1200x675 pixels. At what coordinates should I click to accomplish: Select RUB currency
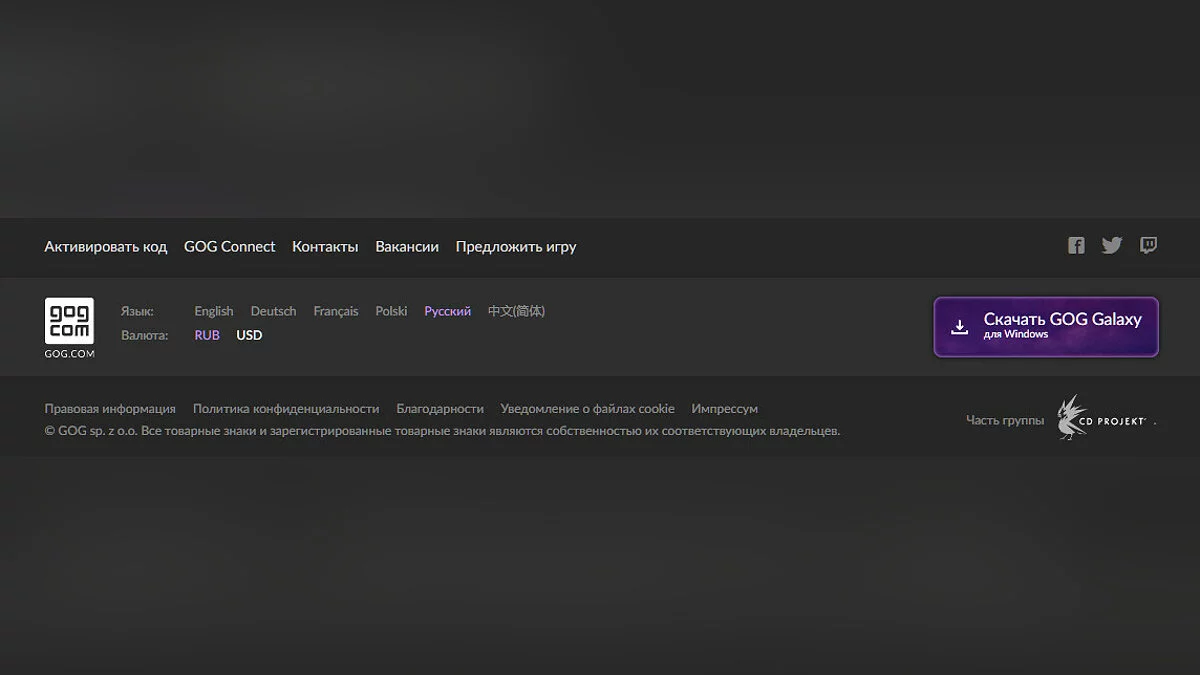point(207,335)
